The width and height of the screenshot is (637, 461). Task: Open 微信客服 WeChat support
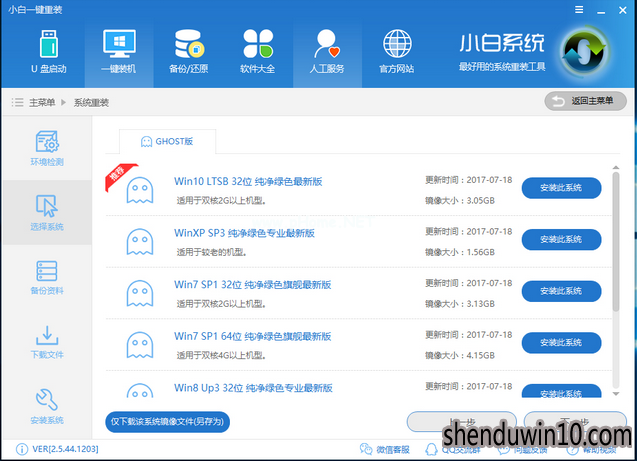click(385, 449)
